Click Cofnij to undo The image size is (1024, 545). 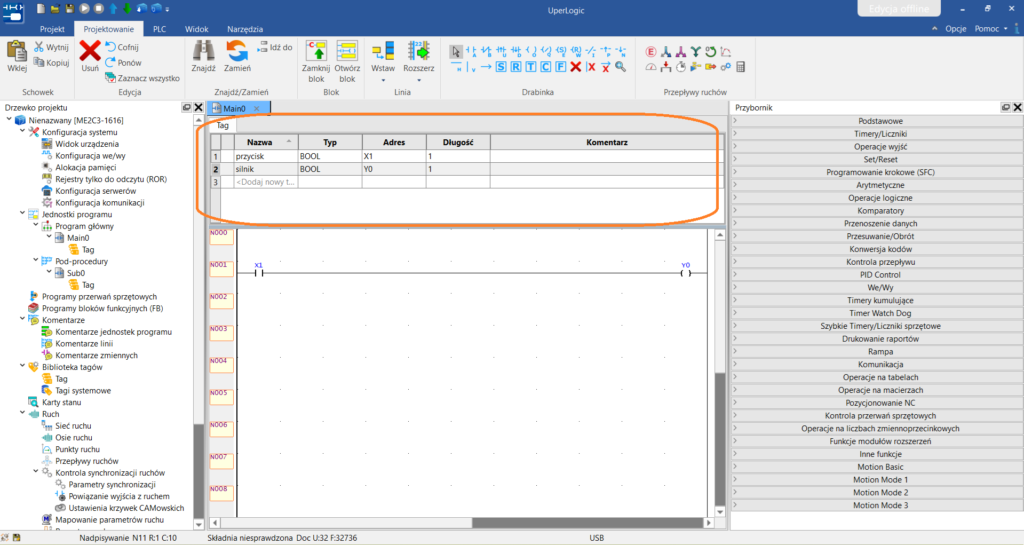pyautogui.click(x=122, y=47)
